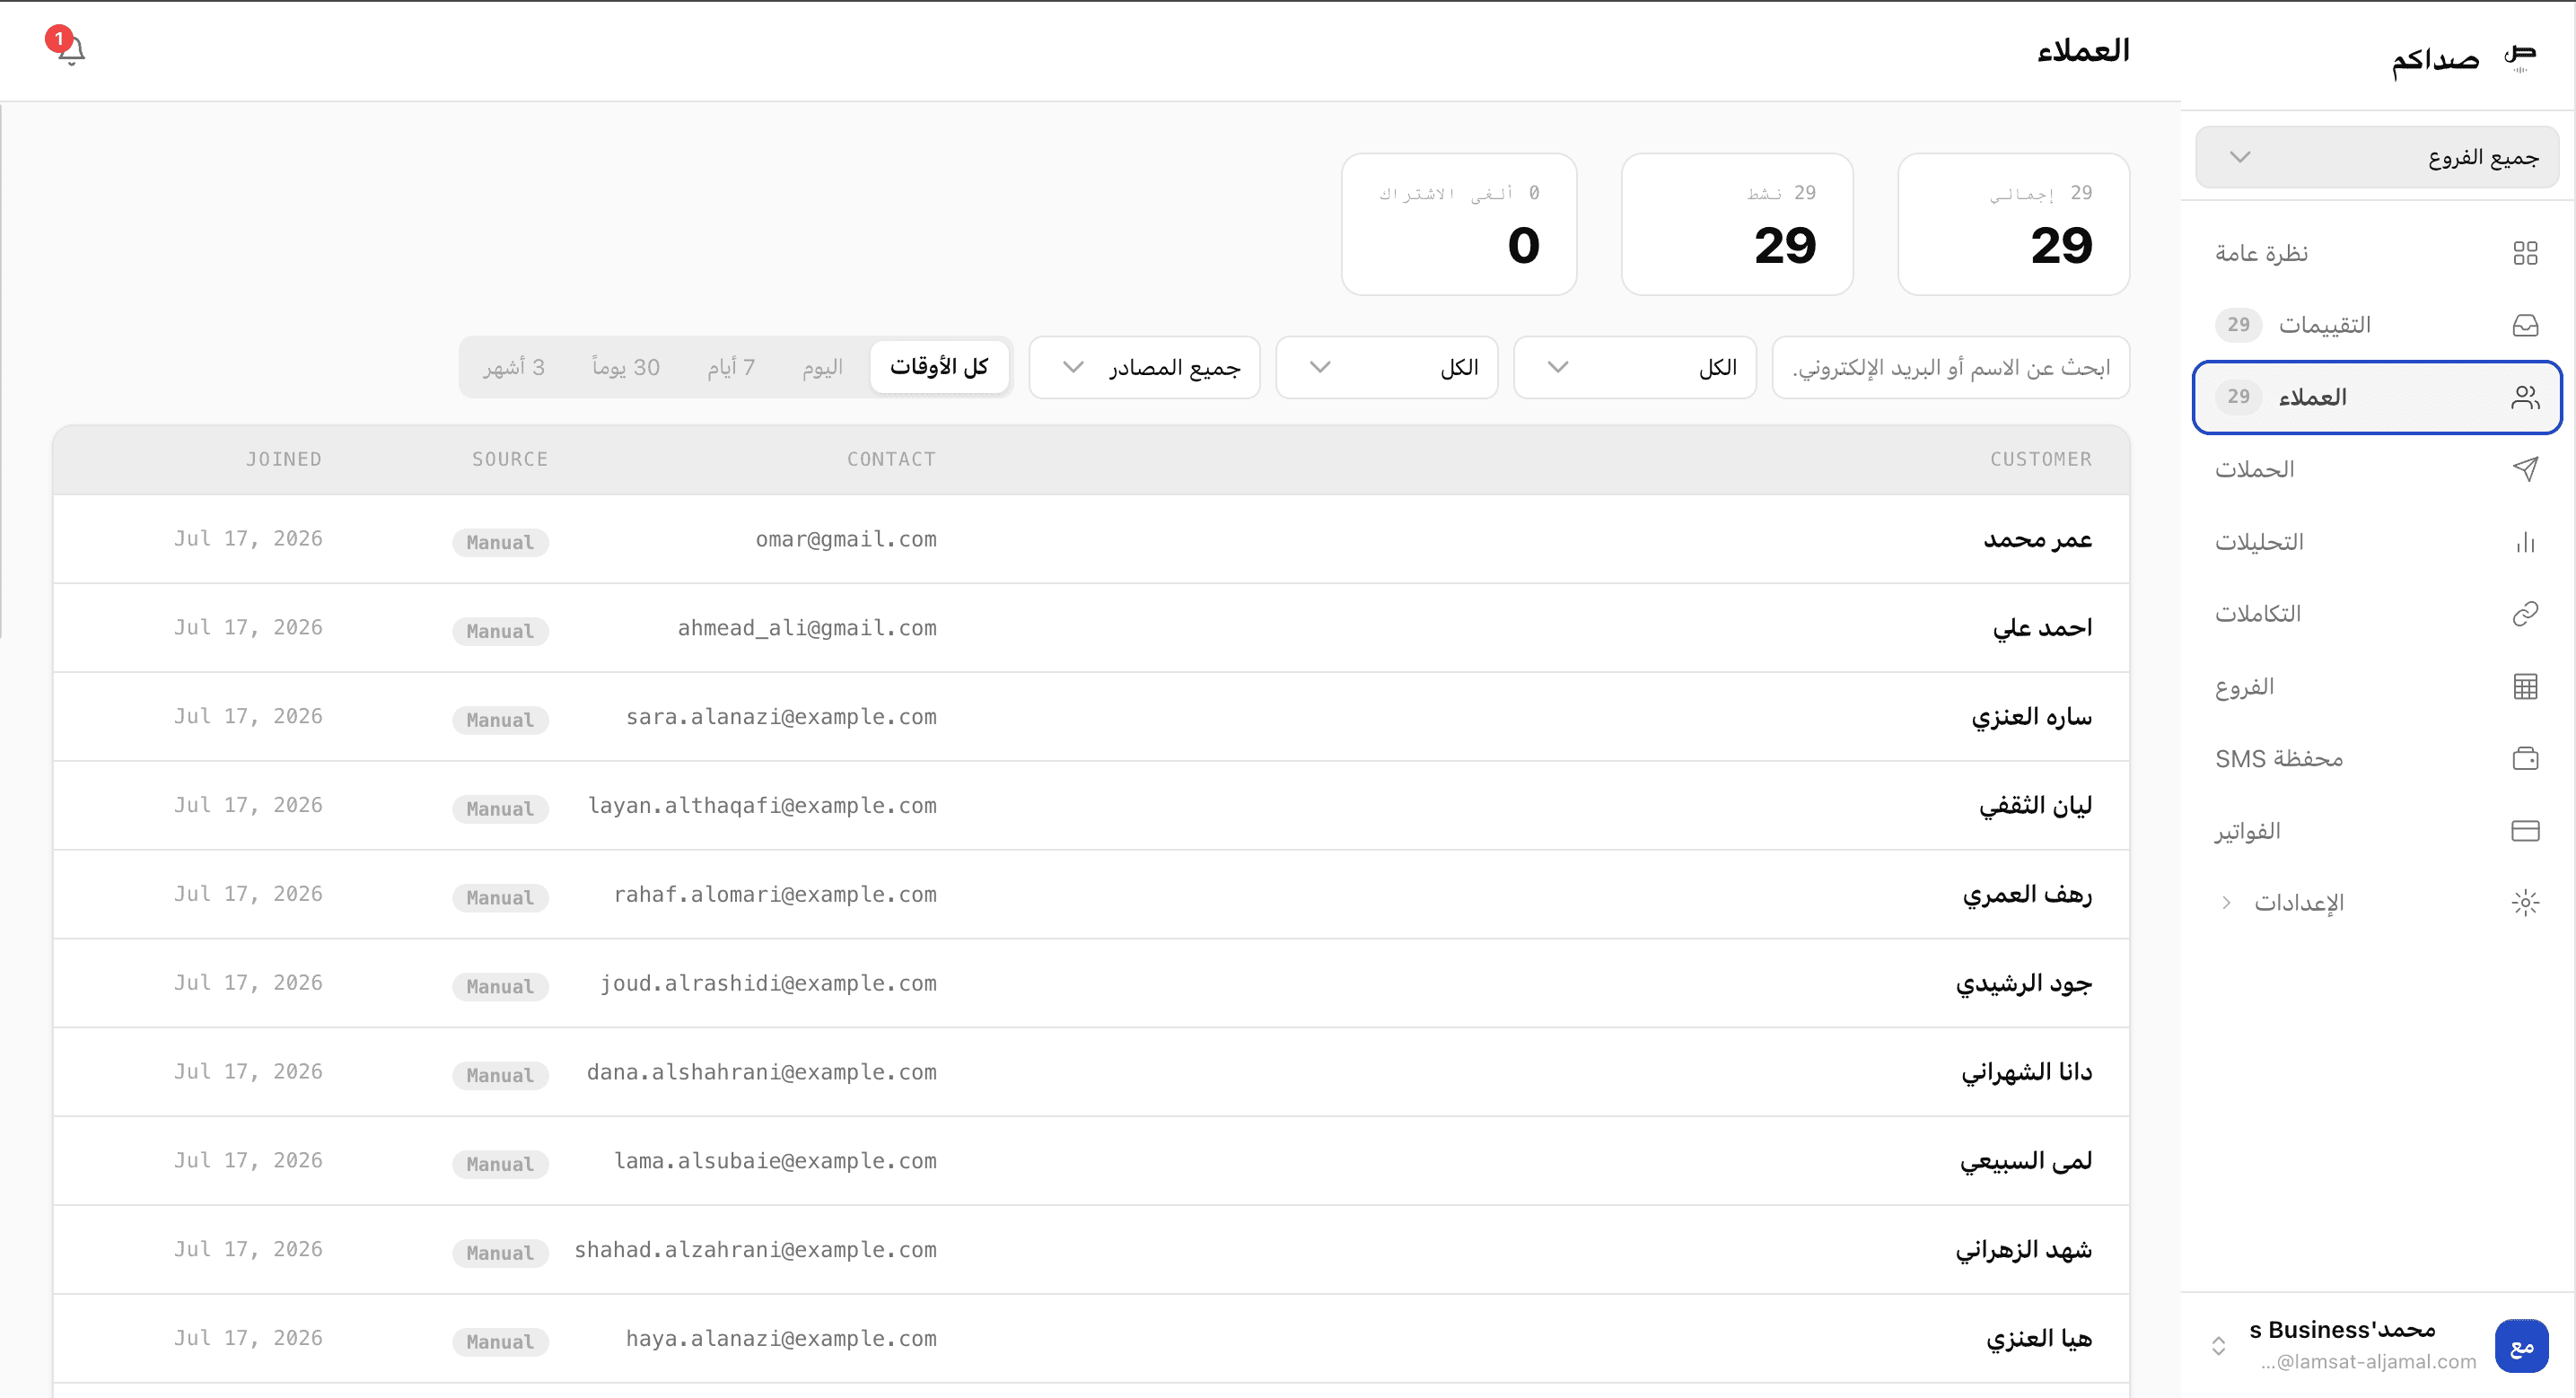Click the SMS wallet icon
2576x1398 pixels.
pyautogui.click(x=2525, y=758)
